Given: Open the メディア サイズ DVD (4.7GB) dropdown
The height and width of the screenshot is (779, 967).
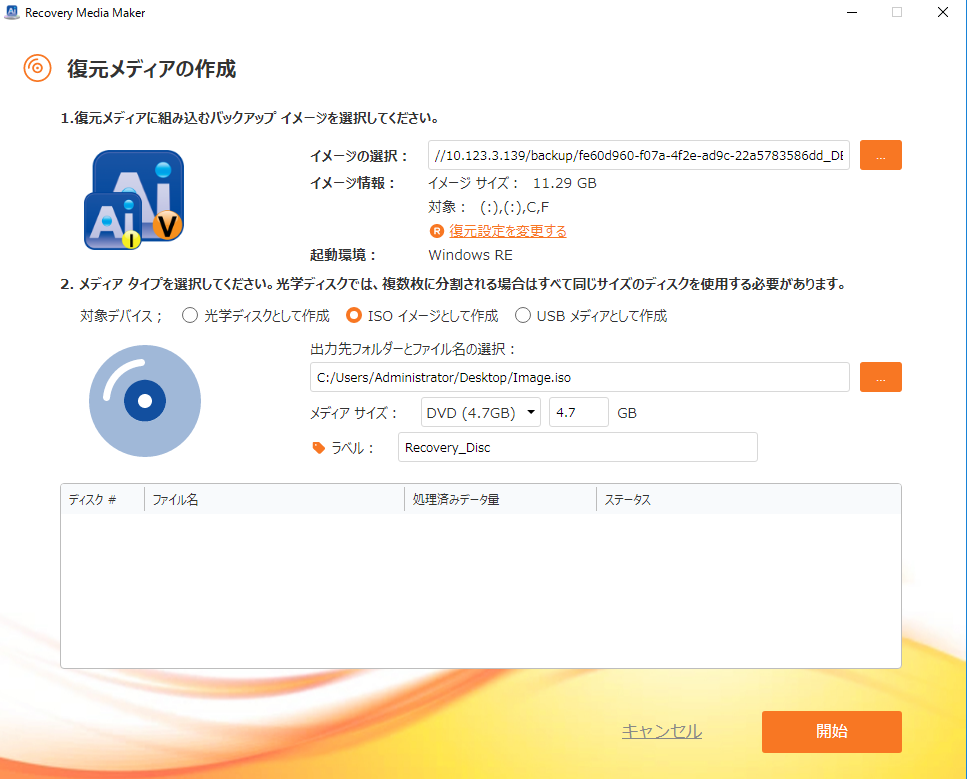Looking at the screenshot, I should 481,413.
